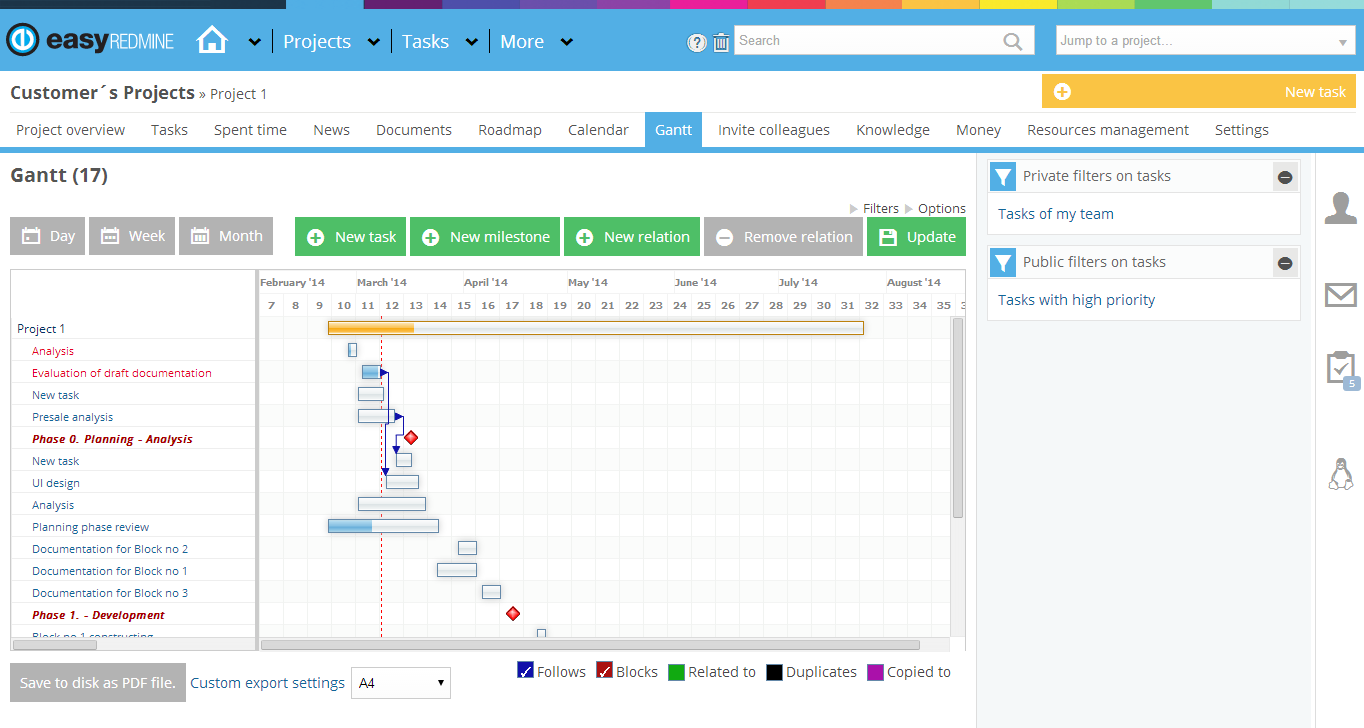This screenshot has width=1364, height=728.
Task: Open the Spent time tab
Action: click(250, 130)
